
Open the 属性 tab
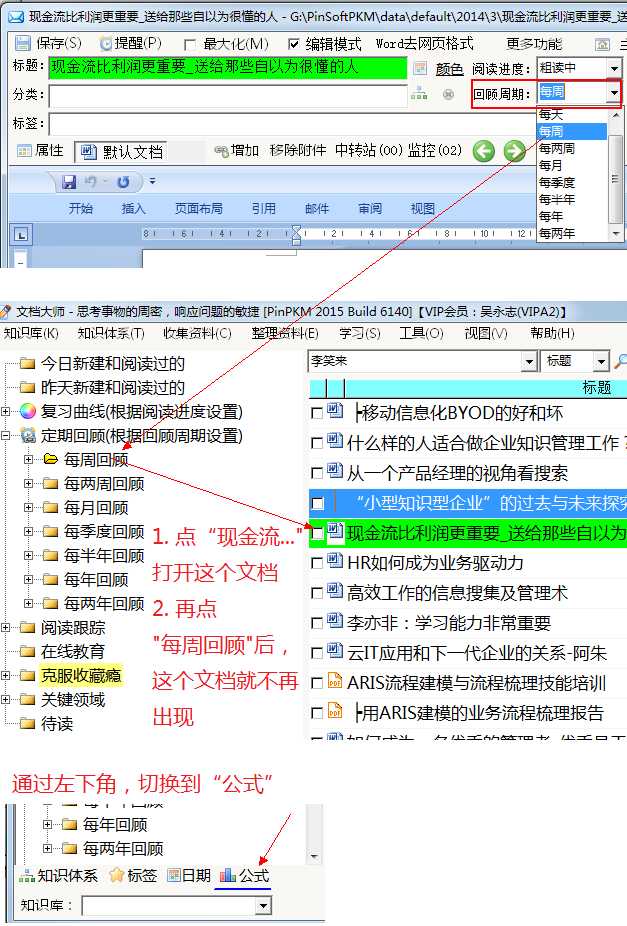click(x=40, y=151)
